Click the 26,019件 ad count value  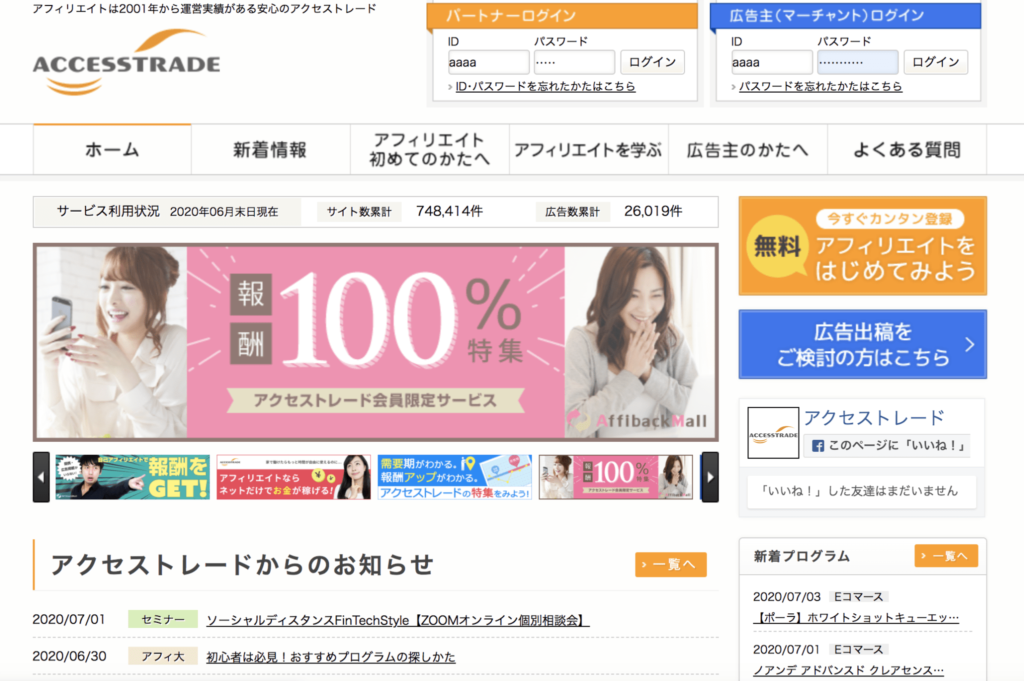(653, 211)
